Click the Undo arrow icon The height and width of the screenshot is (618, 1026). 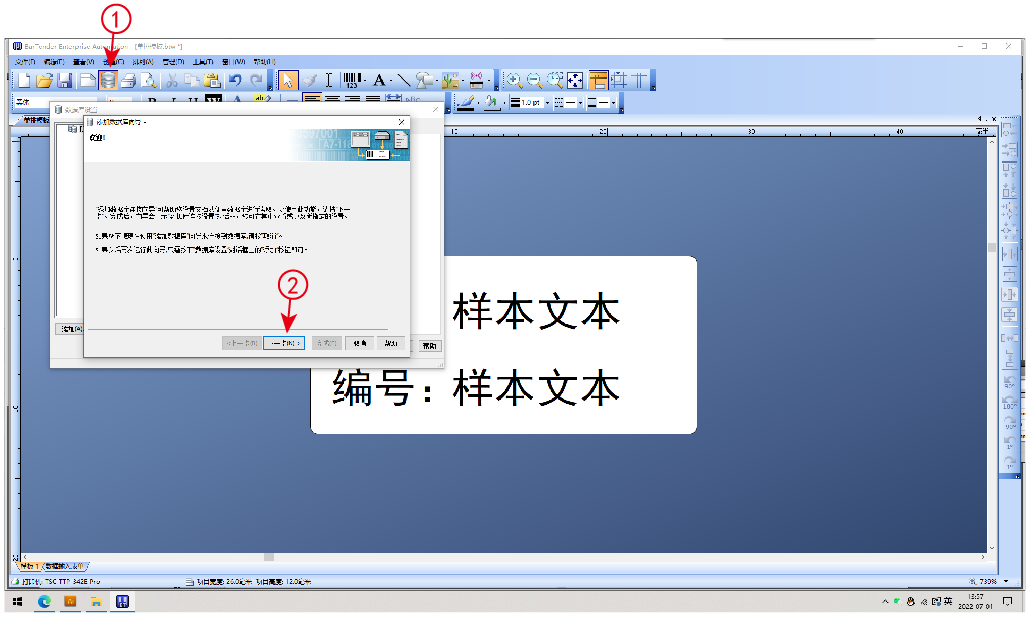coord(235,80)
